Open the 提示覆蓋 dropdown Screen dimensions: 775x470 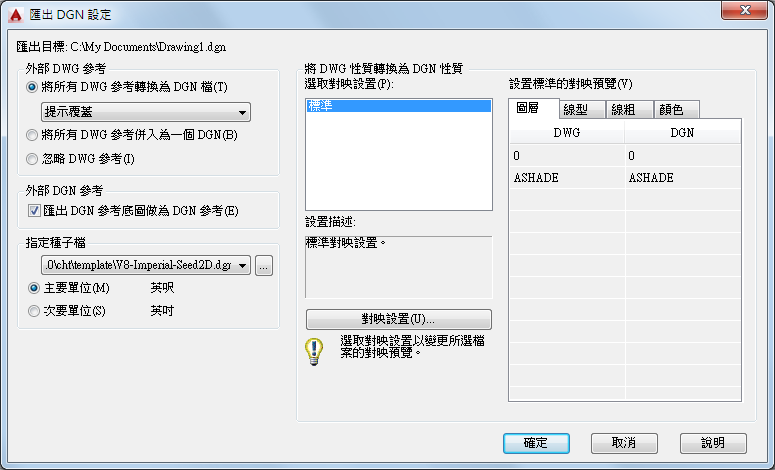(x=146, y=112)
